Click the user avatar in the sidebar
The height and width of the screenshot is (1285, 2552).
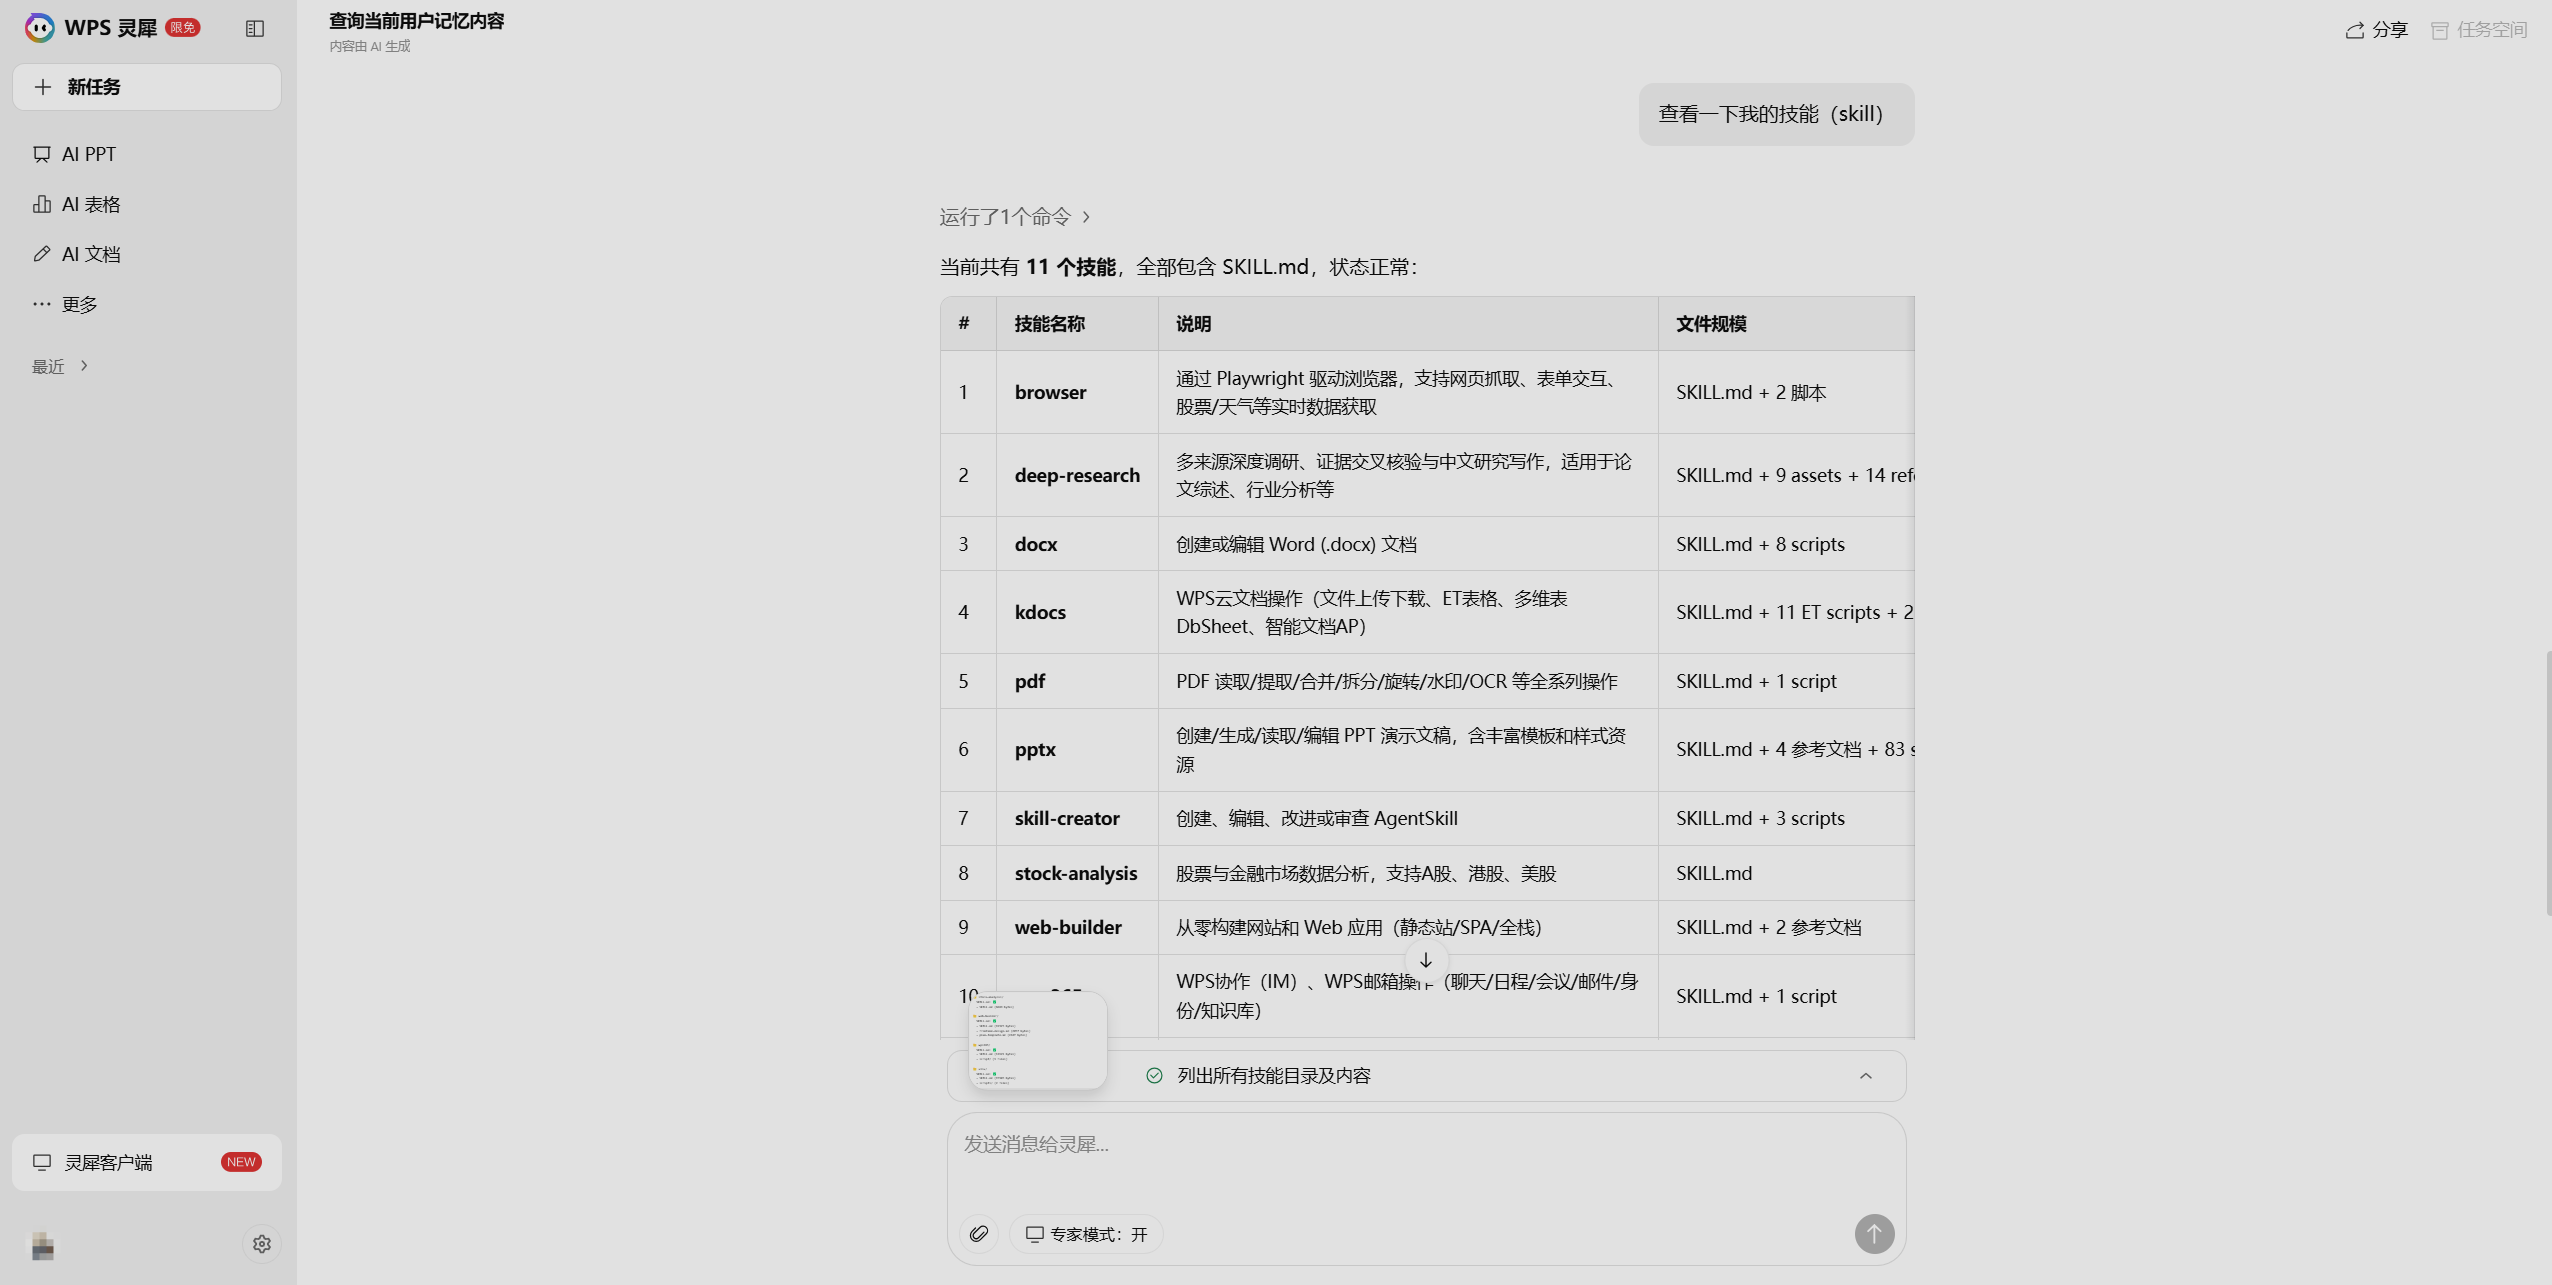pos(43,1245)
